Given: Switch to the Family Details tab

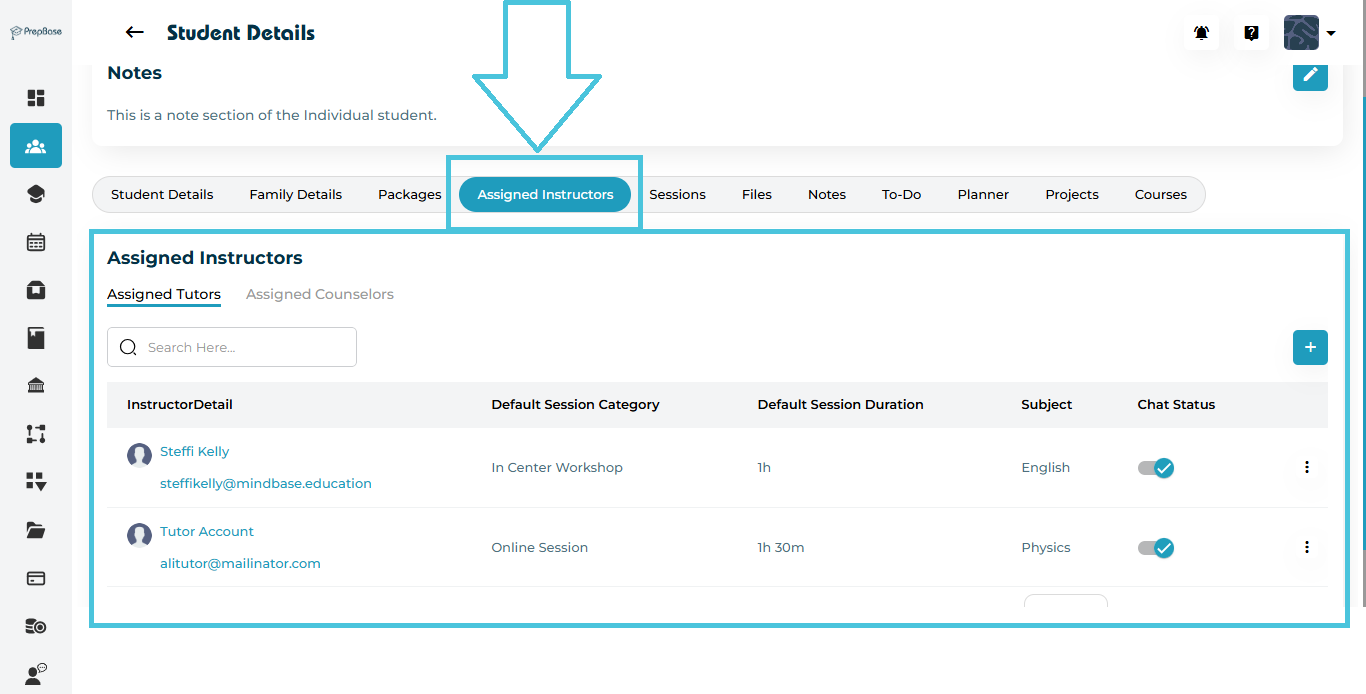Looking at the screenshot, I should coord(295,195).
